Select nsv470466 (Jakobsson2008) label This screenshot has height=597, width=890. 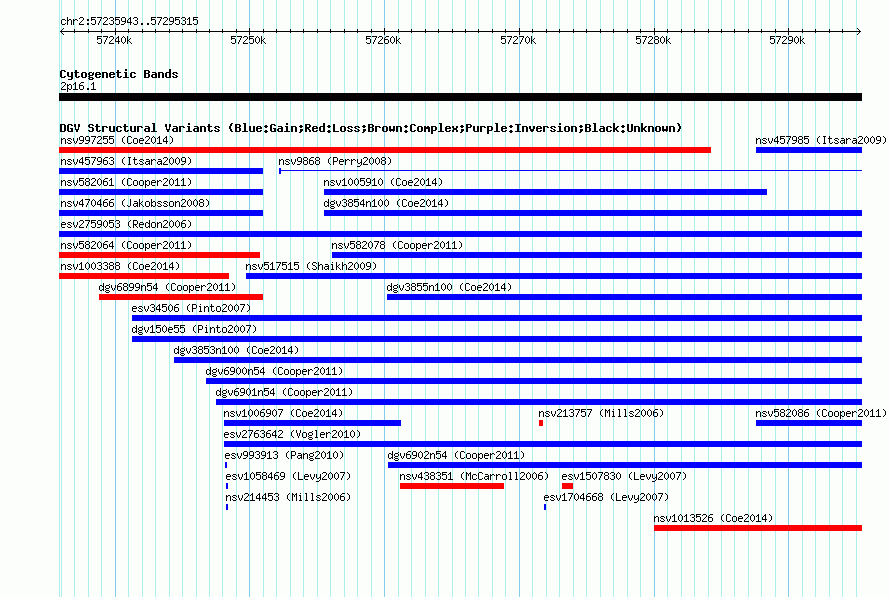tap(135, 203)
